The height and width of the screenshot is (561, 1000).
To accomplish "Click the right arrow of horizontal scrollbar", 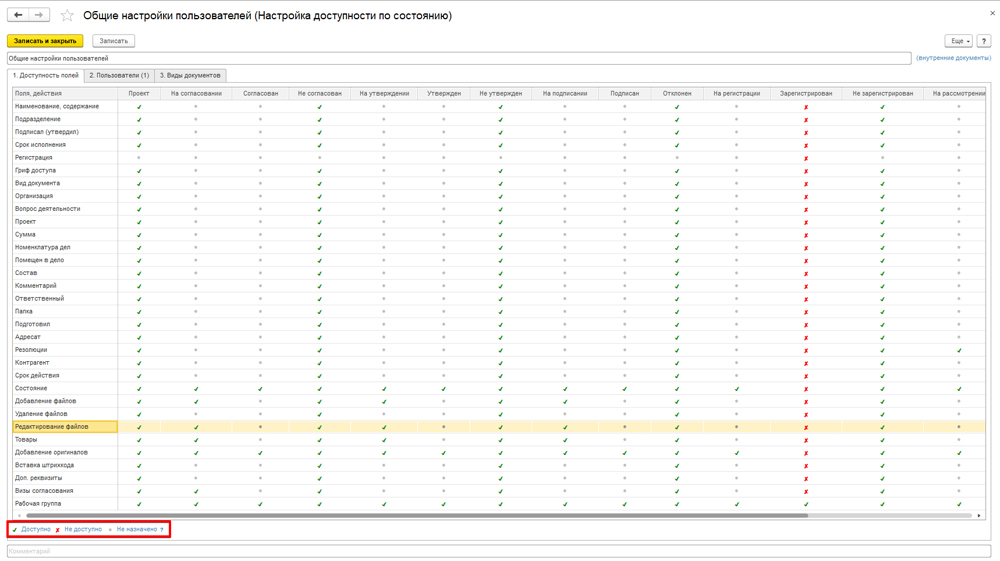I will [x=979, y=516].
